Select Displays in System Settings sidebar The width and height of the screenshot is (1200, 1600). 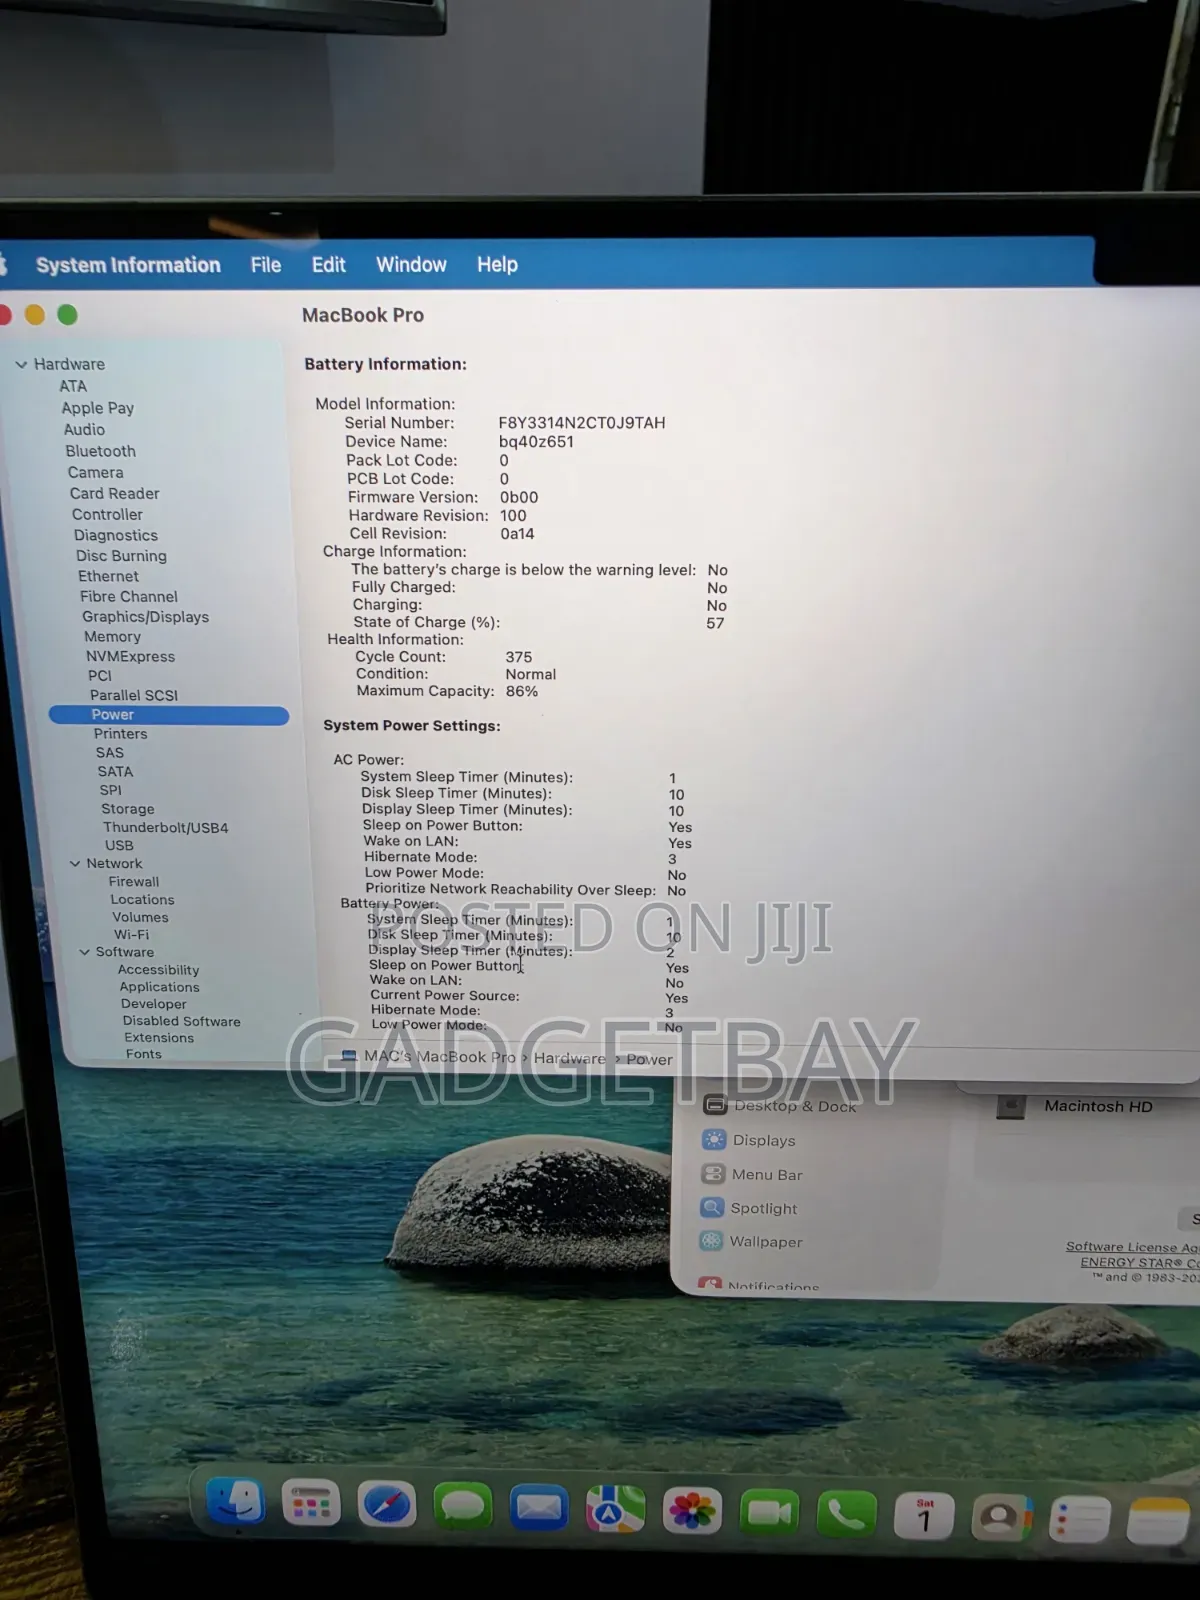coord(764,1140)
